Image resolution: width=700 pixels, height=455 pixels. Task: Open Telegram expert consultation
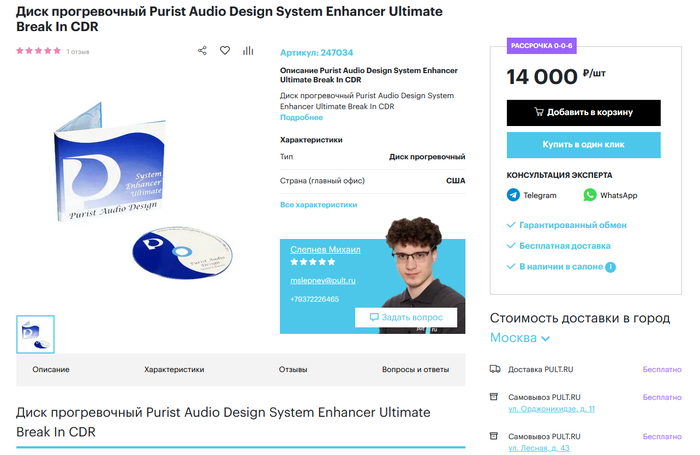coord(532,195)
